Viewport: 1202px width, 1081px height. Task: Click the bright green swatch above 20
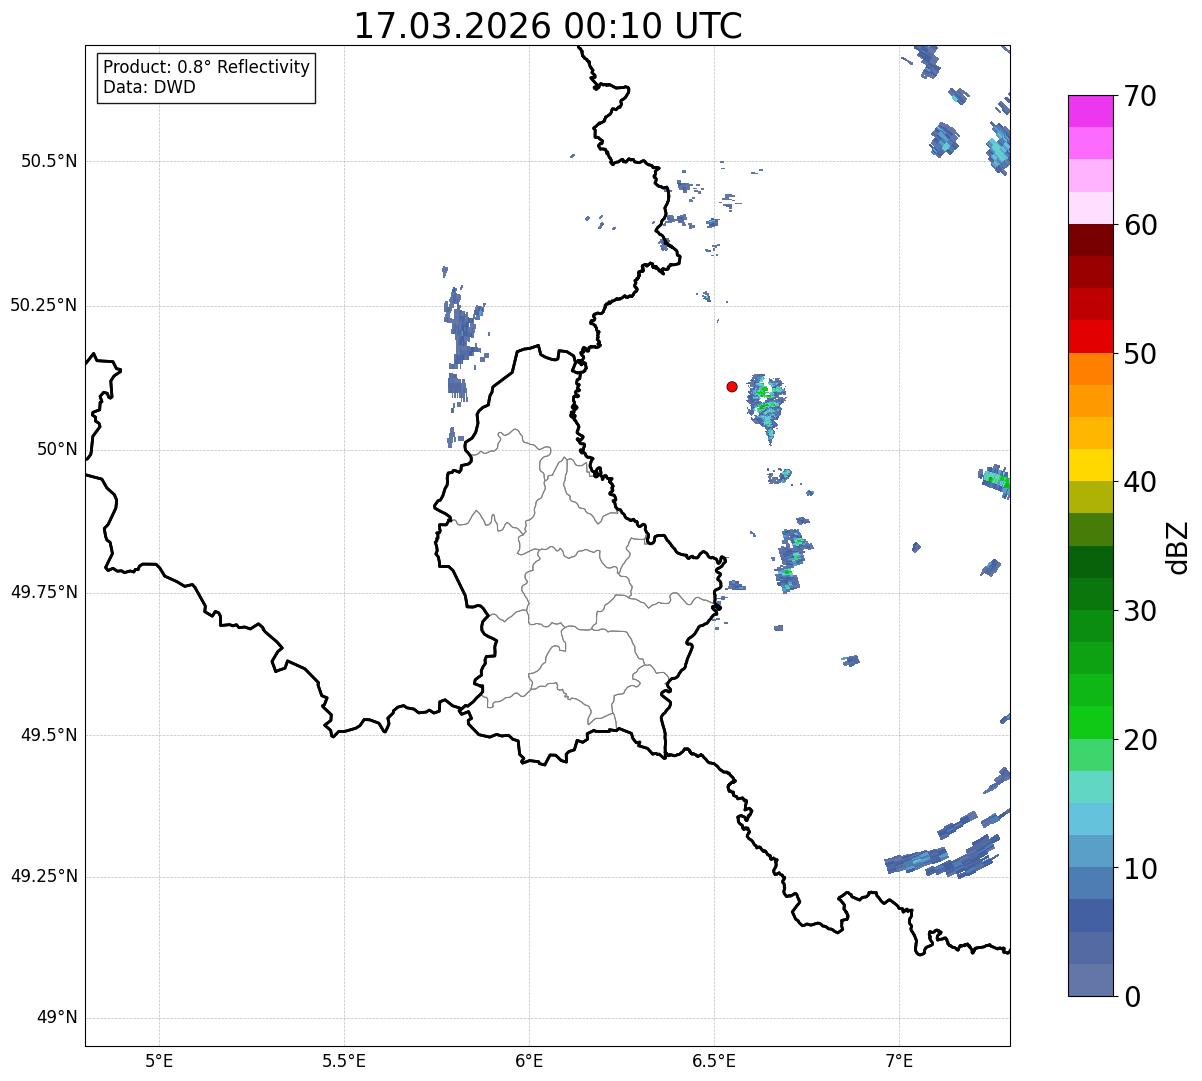(1090, 723)
